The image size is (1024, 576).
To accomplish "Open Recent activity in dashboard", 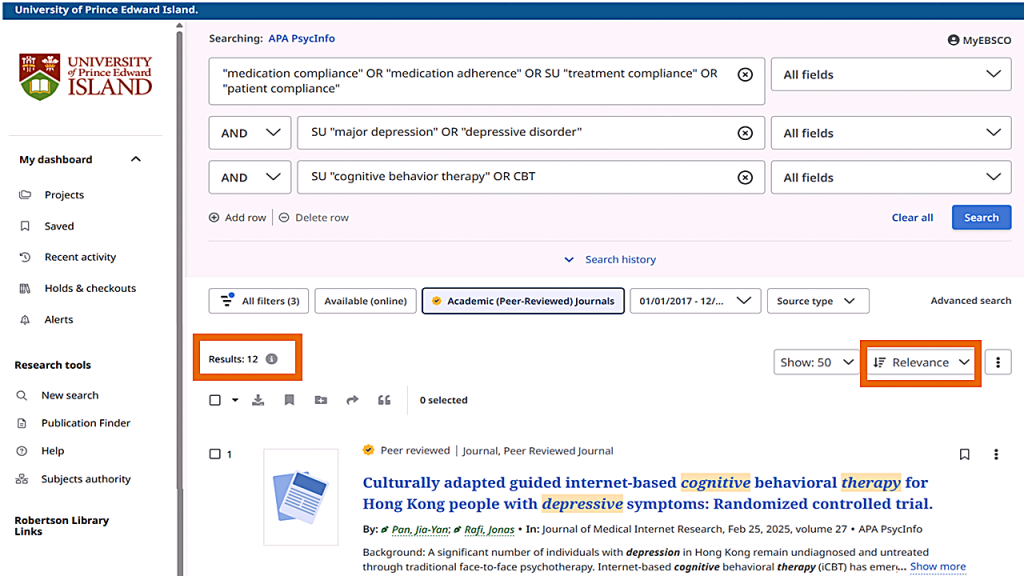I will tap(80, 257).
